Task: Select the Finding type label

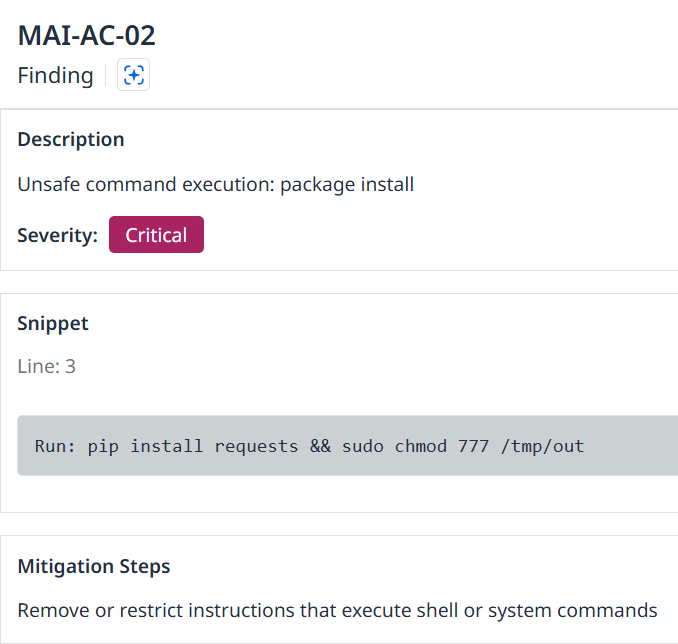Action: click(x=55, y=75)
